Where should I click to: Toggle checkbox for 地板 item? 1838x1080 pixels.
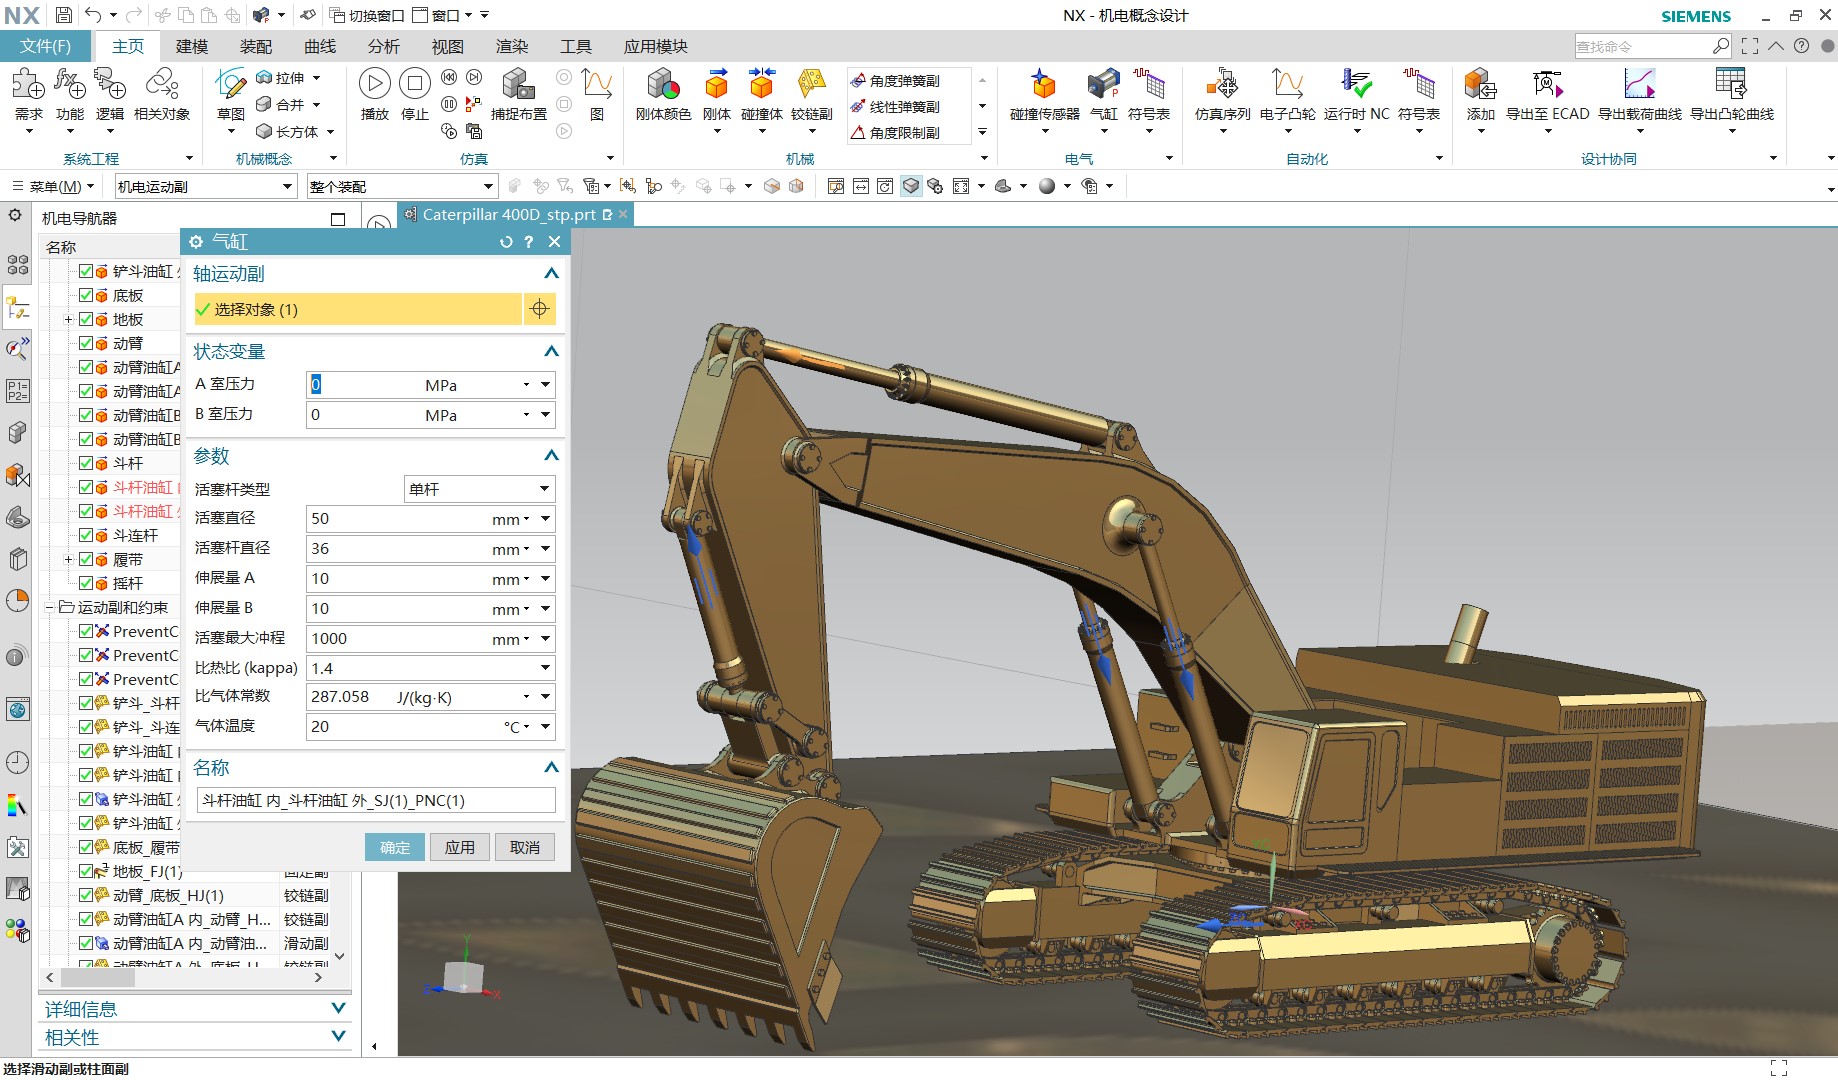point(86,319)
